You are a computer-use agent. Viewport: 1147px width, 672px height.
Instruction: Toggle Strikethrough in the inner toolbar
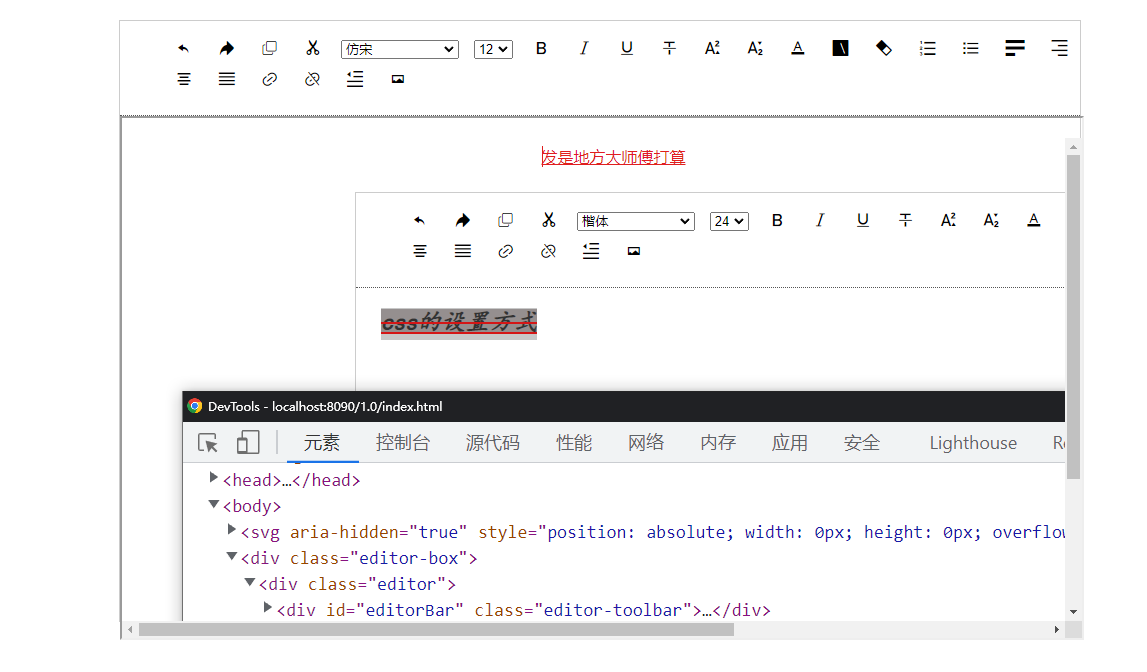coord(906,220)
